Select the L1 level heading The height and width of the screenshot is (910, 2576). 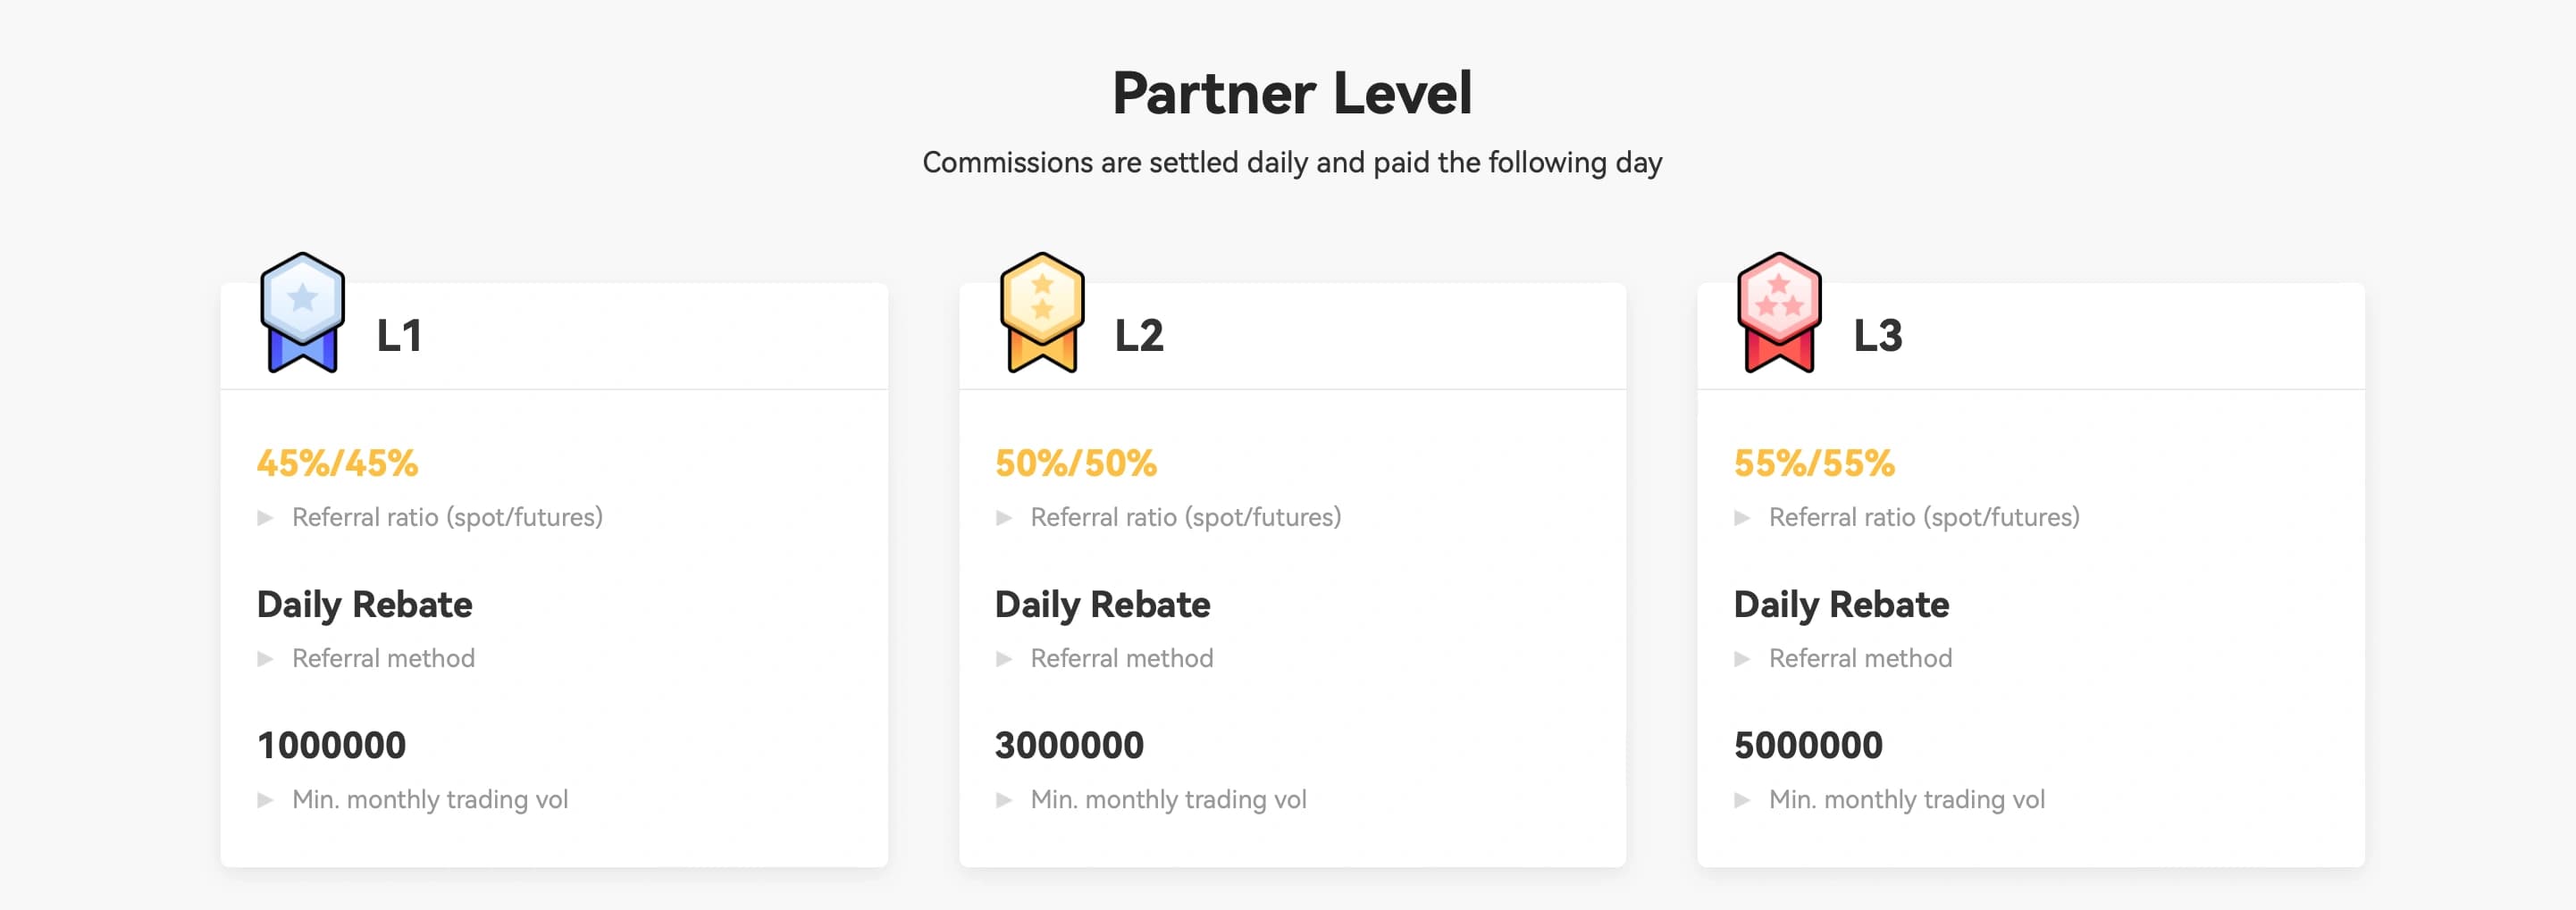point(399,336)
